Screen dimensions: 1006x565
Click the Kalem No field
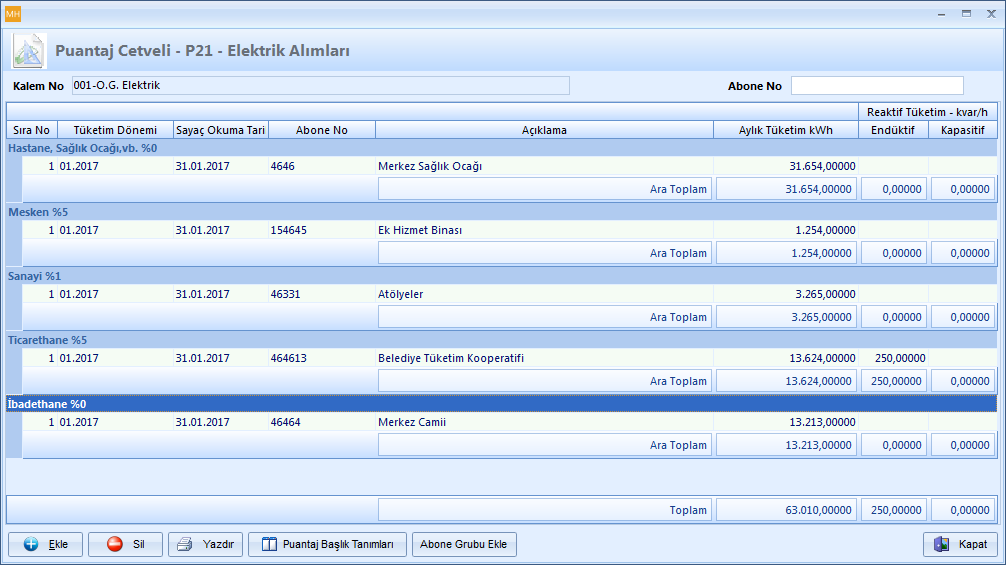(x=320, y=86)
